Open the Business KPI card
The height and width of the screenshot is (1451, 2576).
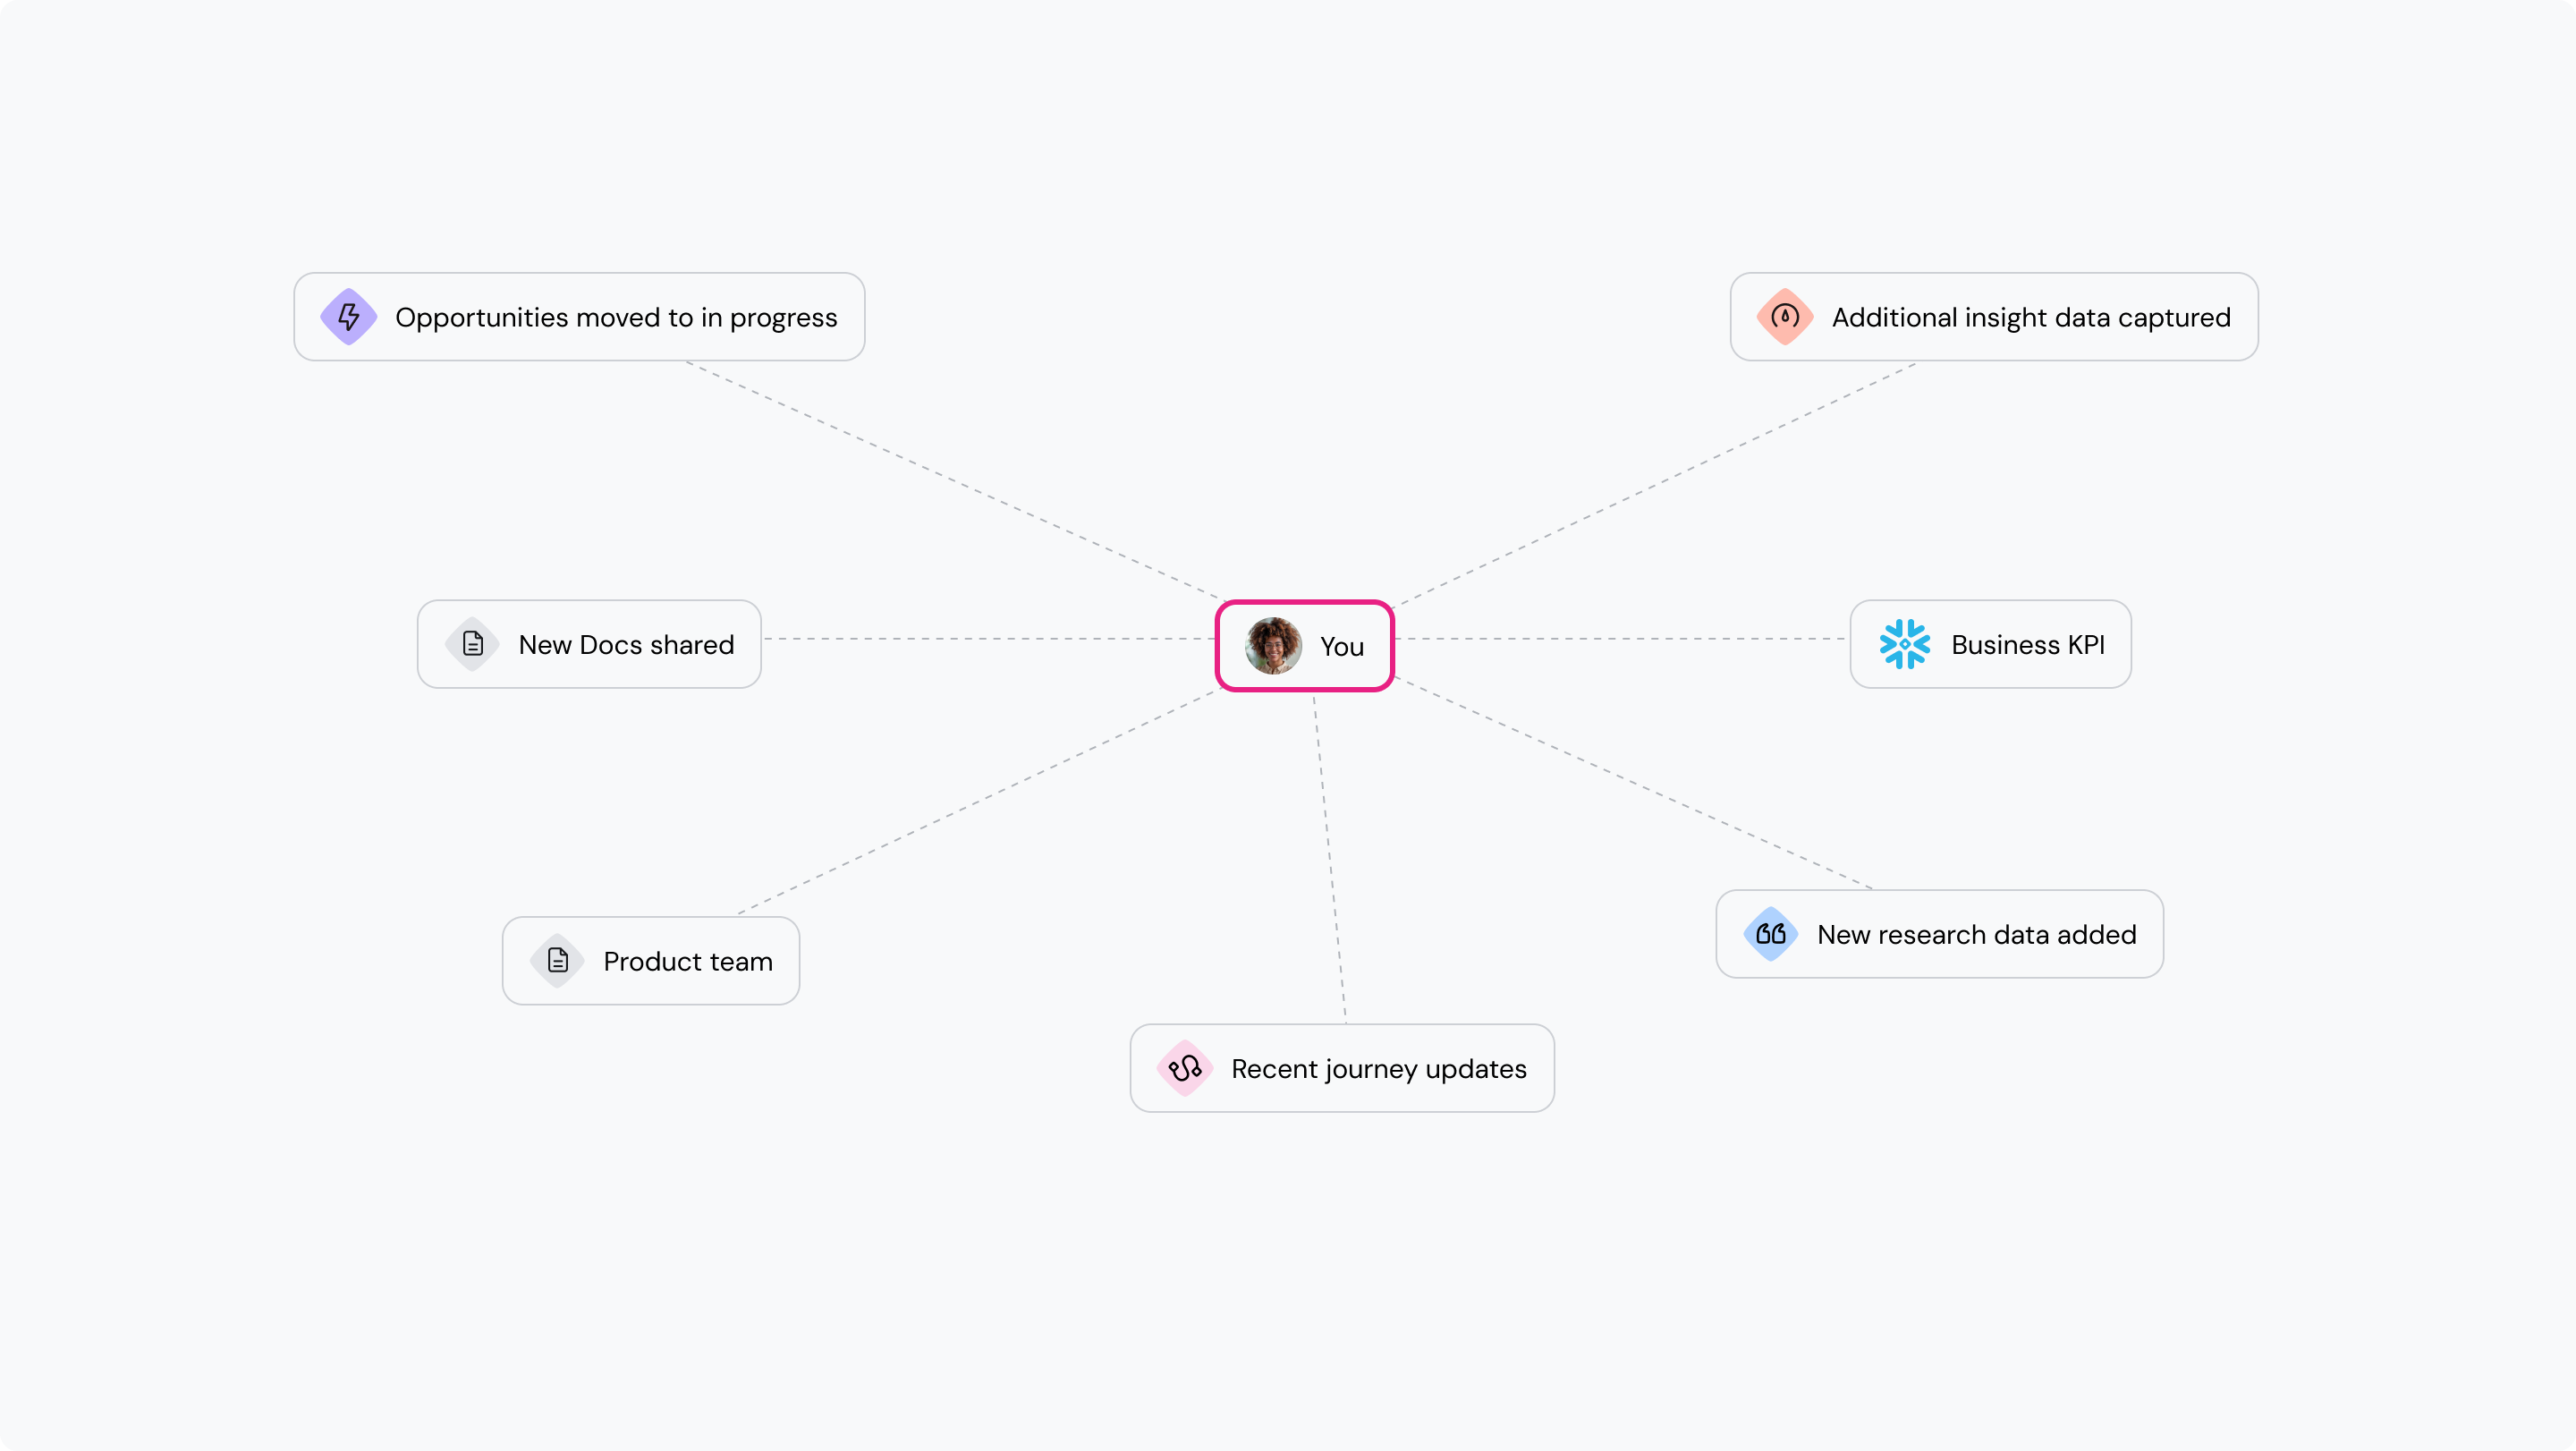pos(1990,644)
